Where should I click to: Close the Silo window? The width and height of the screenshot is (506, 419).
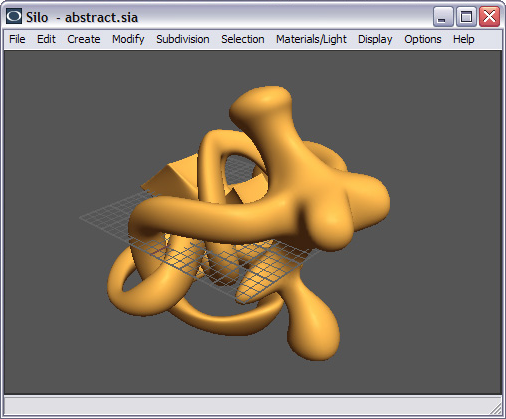(x=489, y=17)
